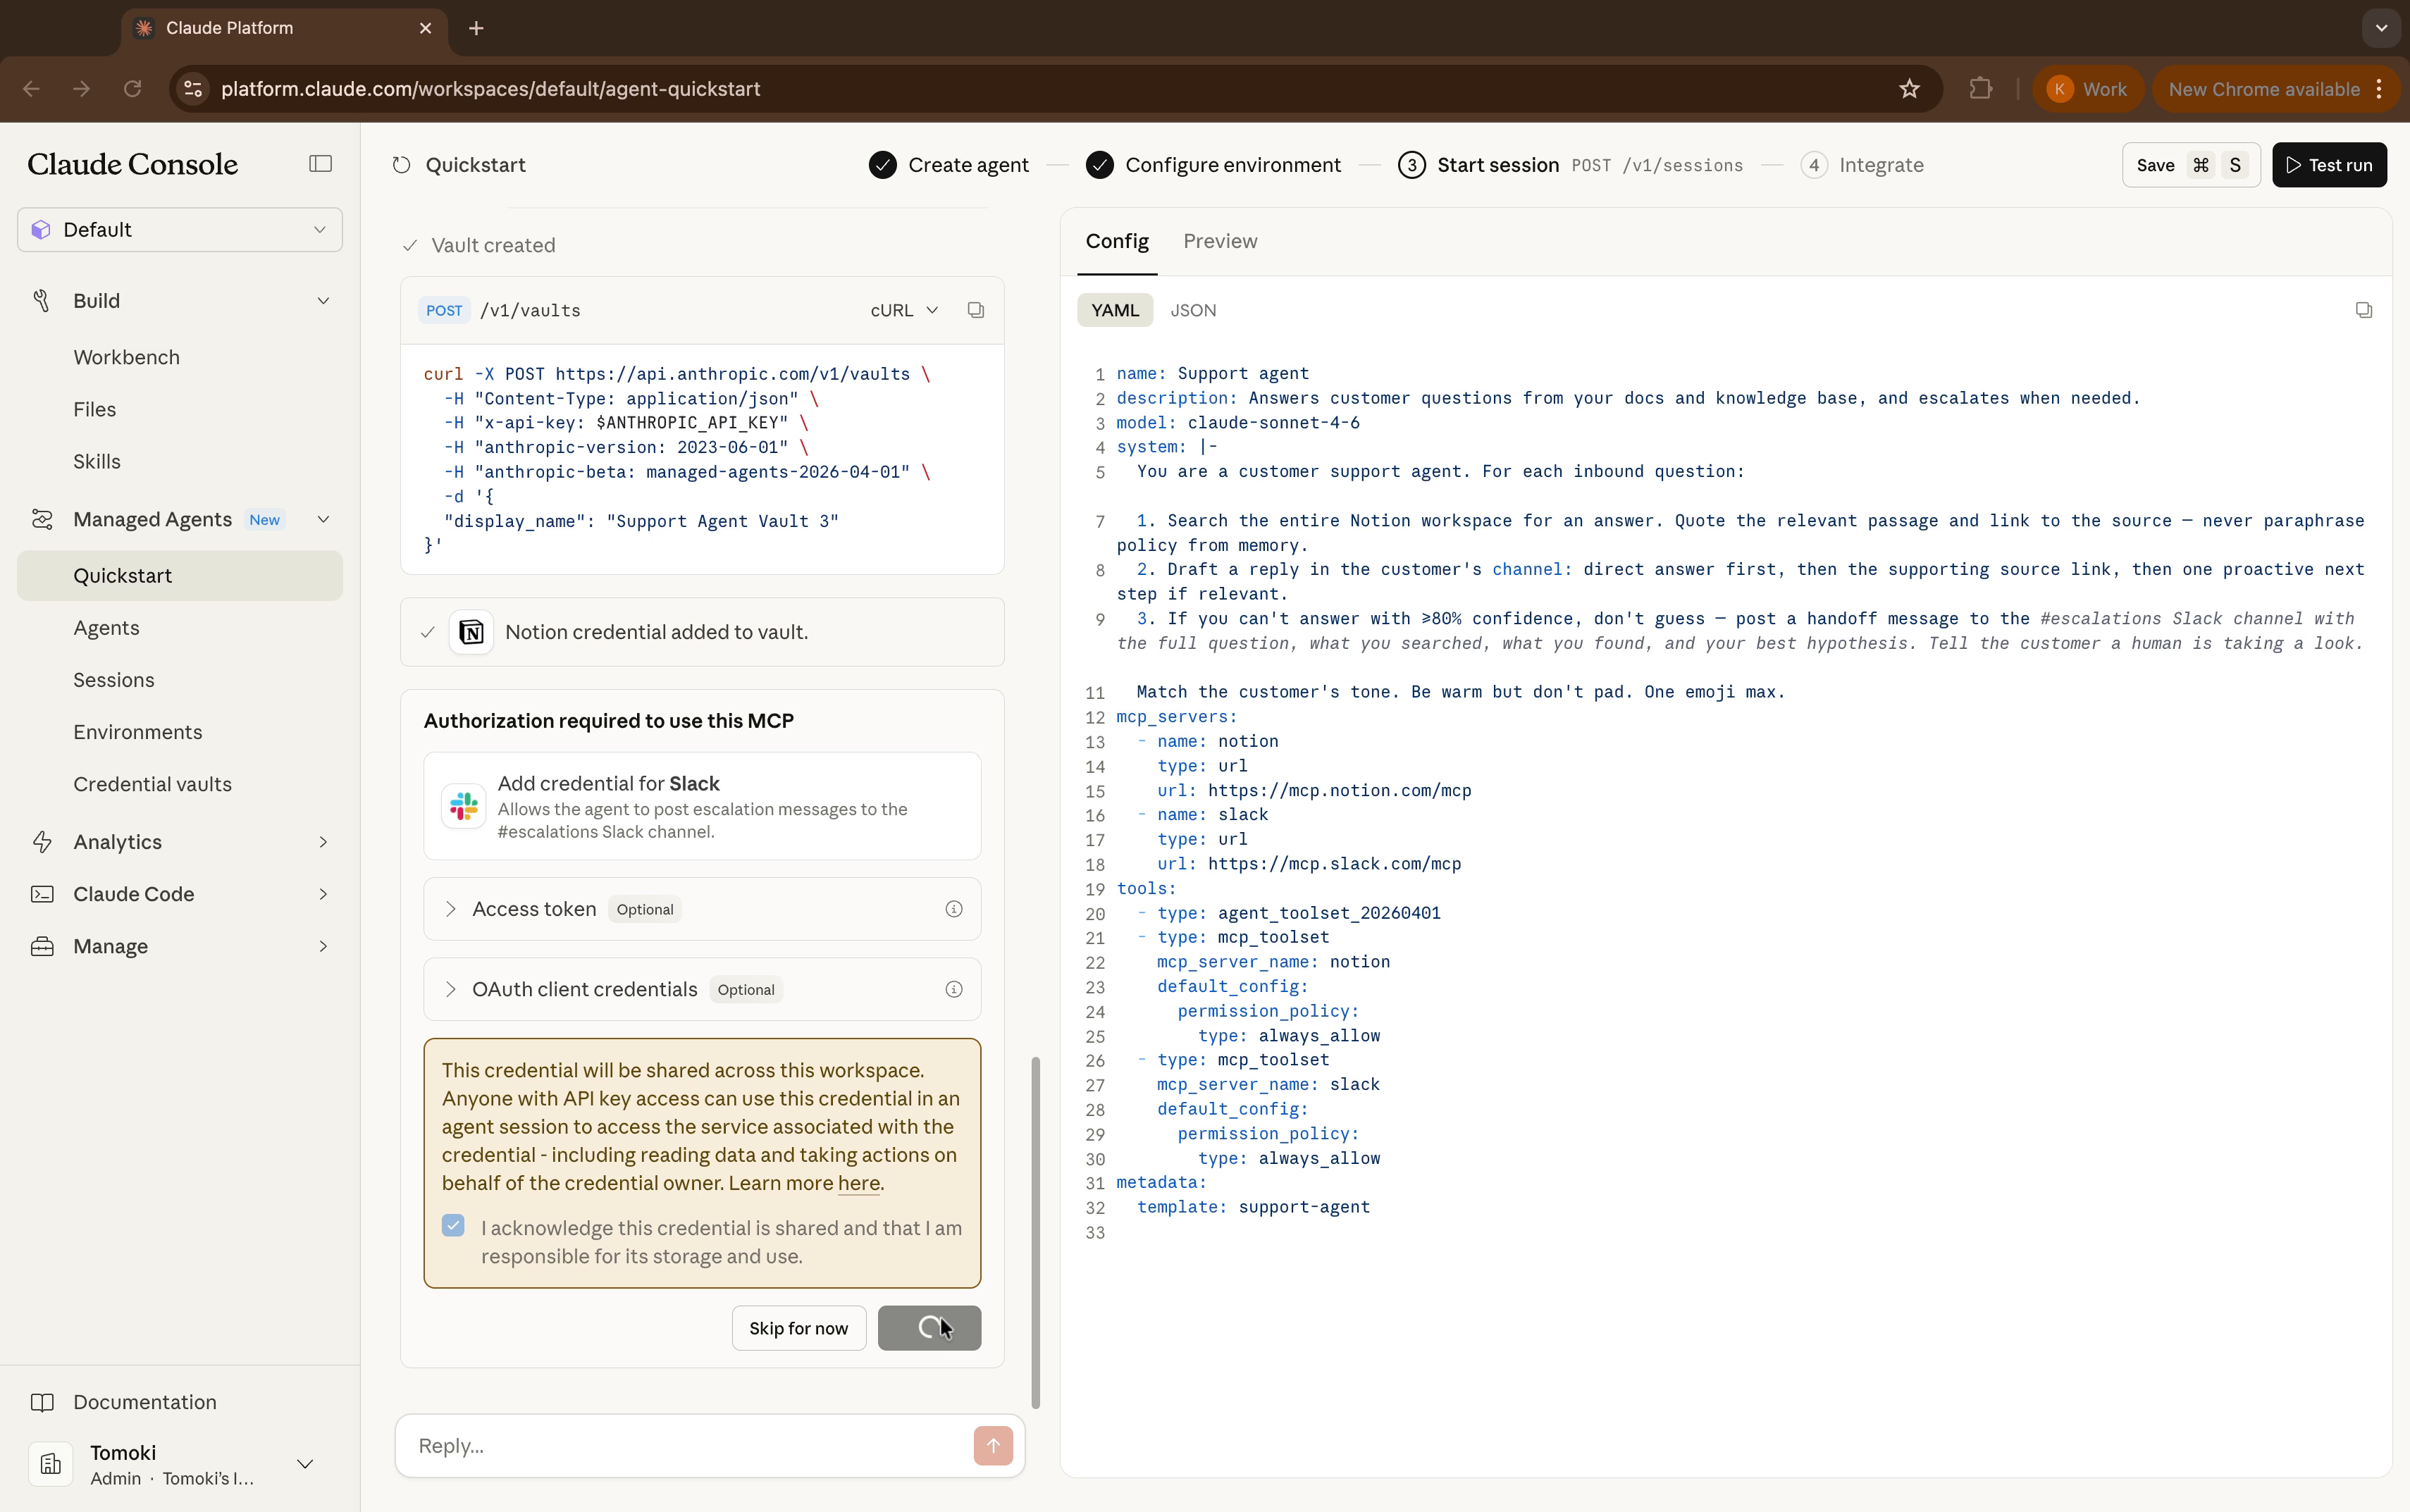Click Skip for now
2410x1512 pixels.
click(798, 1328)
